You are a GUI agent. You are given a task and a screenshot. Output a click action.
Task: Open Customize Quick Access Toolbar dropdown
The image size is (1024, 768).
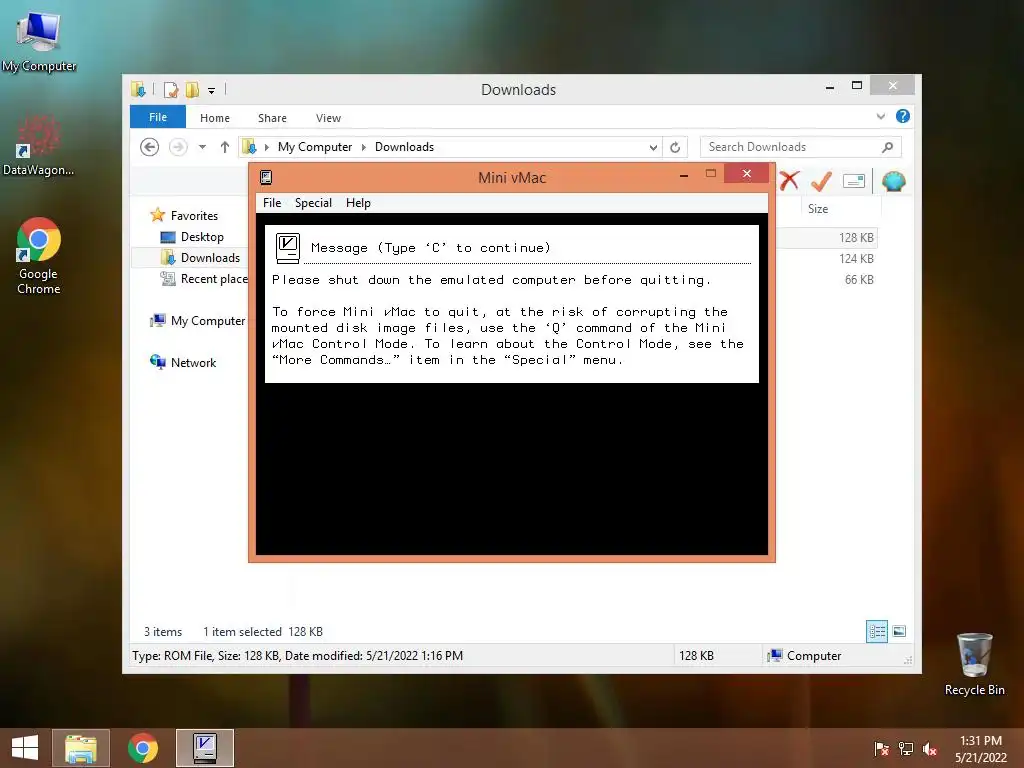[212, 91]
